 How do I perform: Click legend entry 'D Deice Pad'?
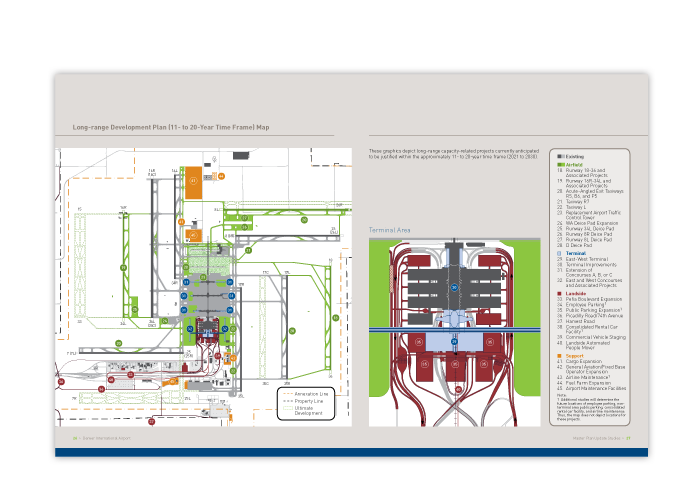(579, 245)
